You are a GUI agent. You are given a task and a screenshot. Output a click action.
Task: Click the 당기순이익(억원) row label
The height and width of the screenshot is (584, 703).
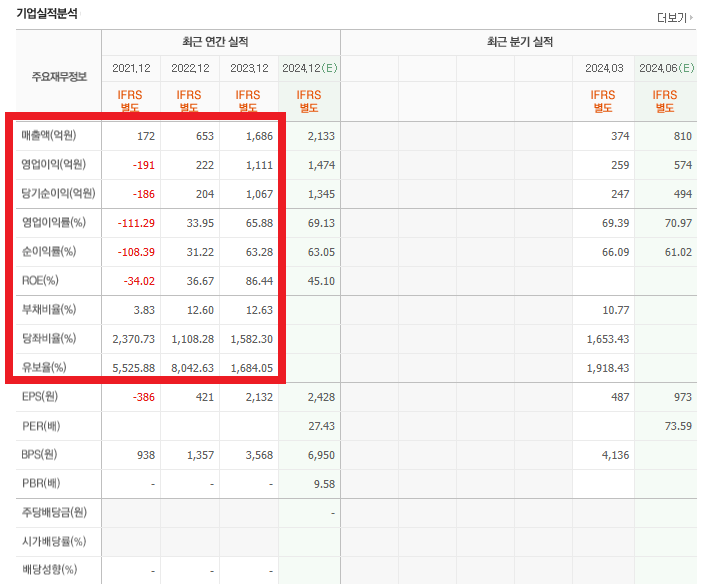click(59, 193)
